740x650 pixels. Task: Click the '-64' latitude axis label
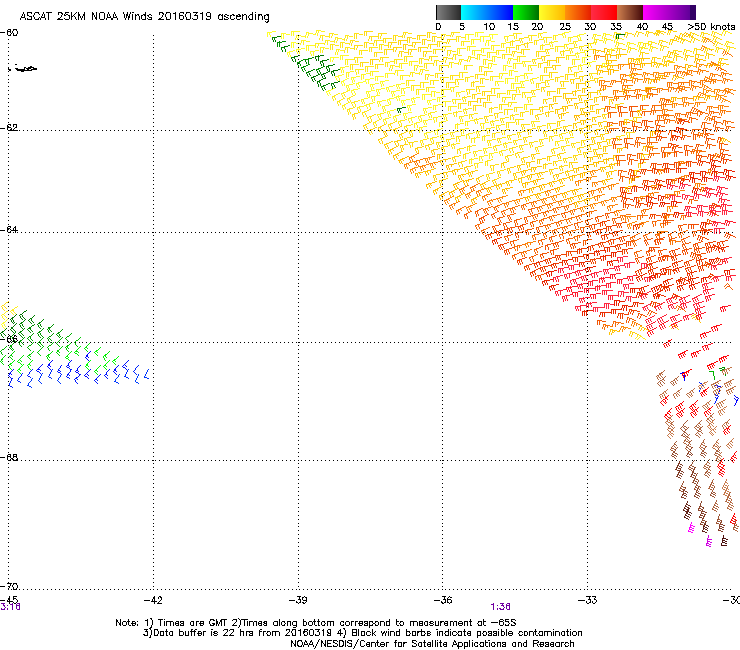coord(9,229)
